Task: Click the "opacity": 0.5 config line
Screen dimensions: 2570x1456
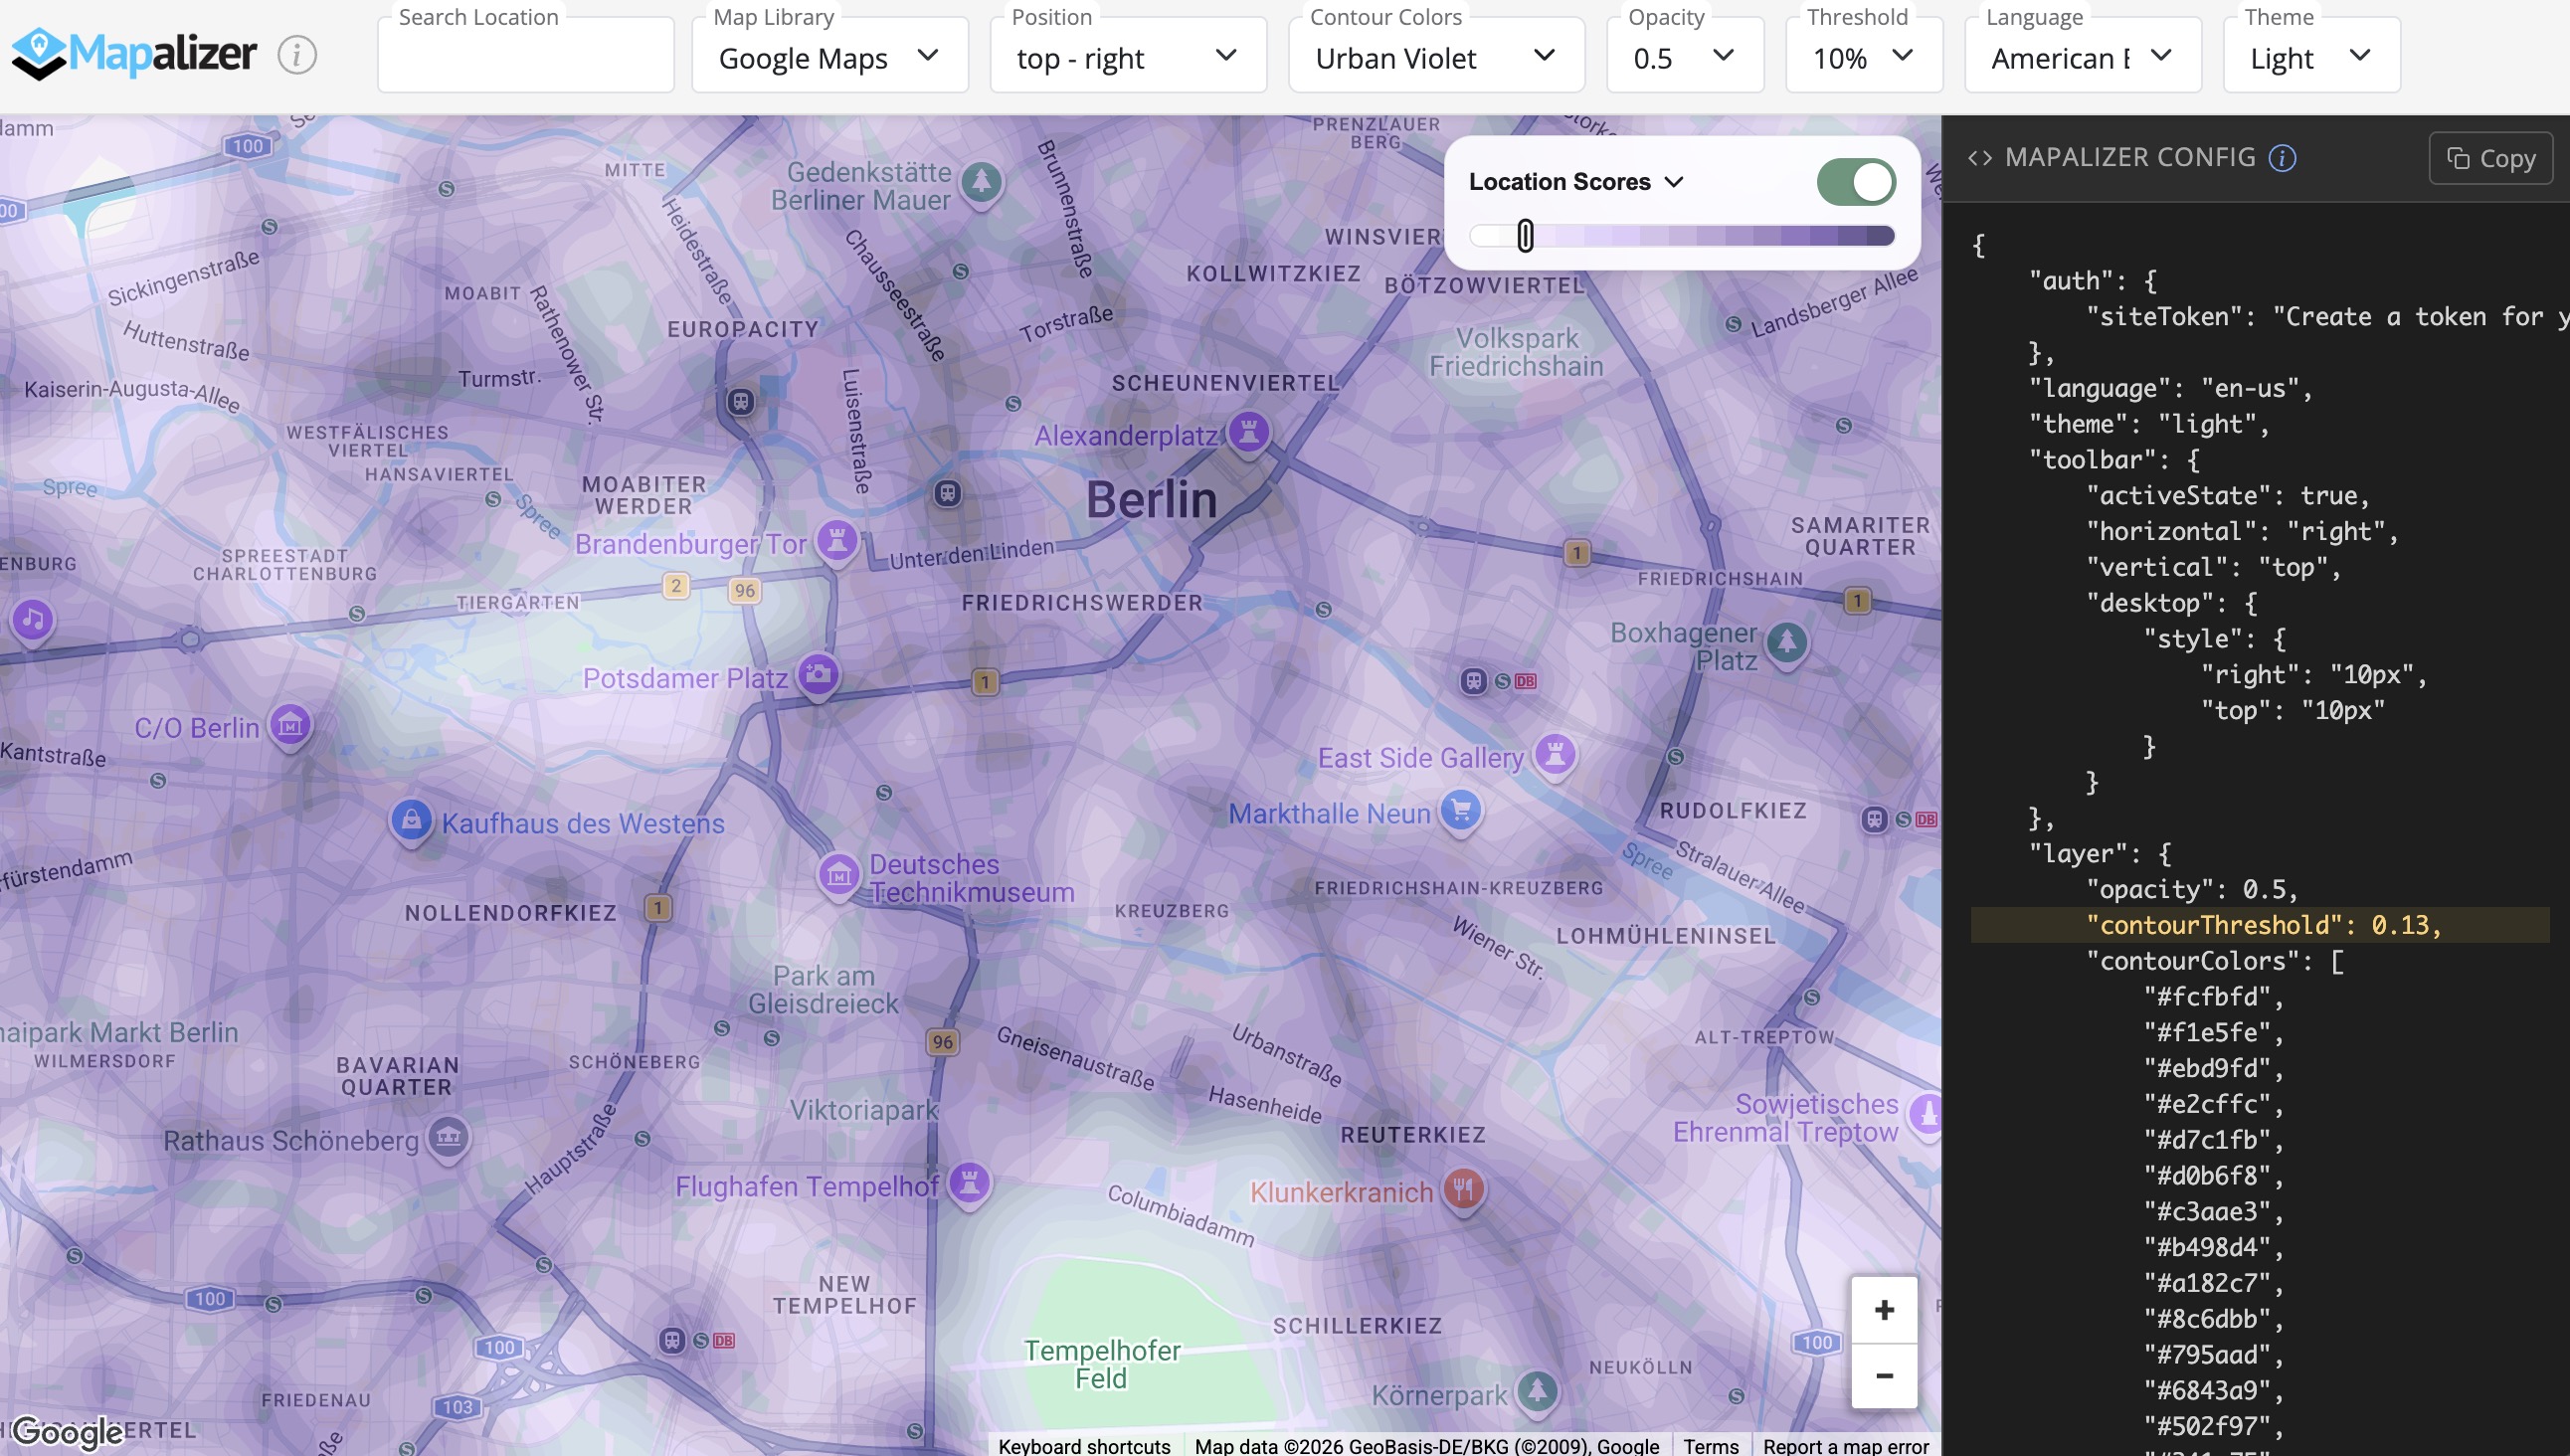Action: 2192,889
